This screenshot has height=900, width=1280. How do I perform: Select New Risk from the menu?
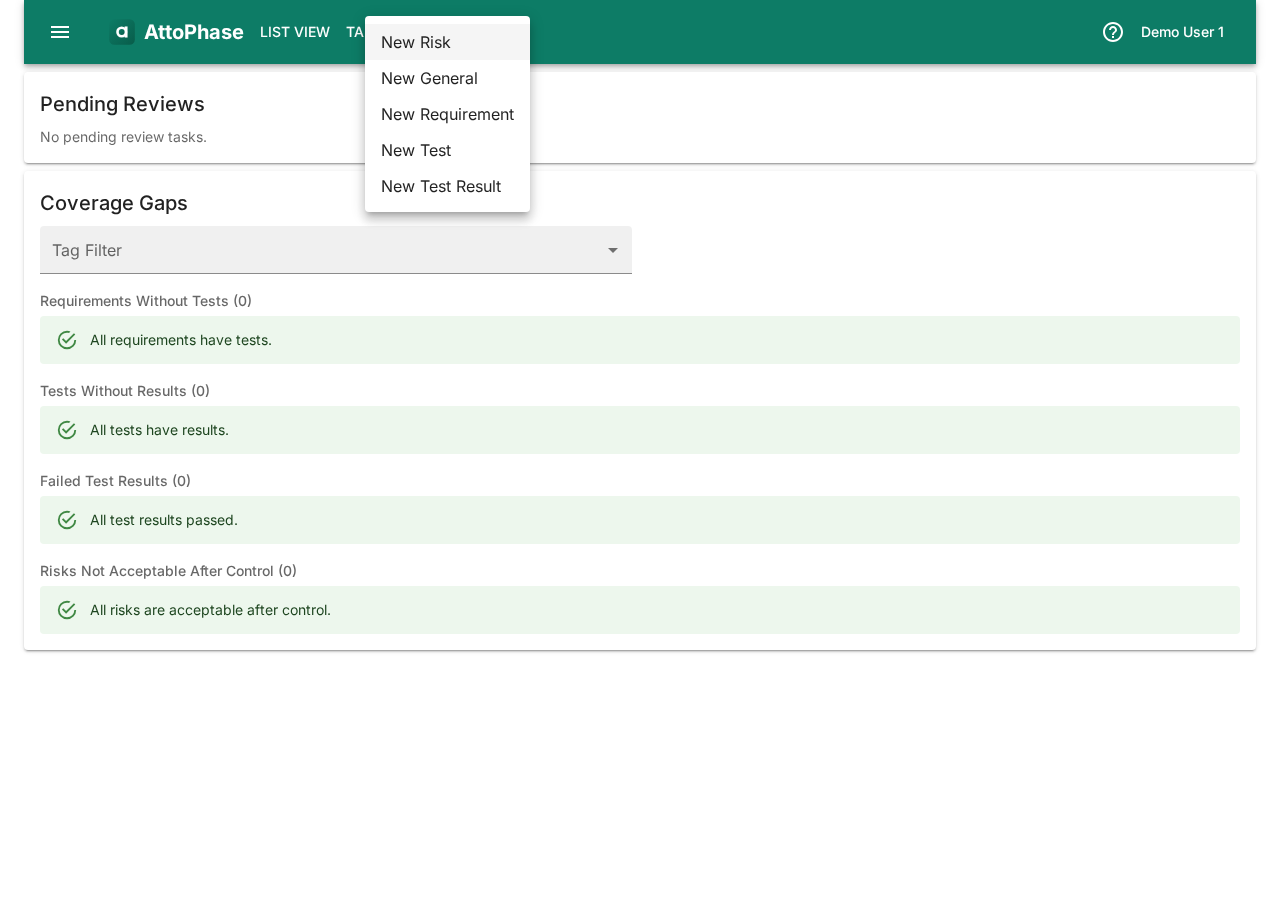pos(416,42)
